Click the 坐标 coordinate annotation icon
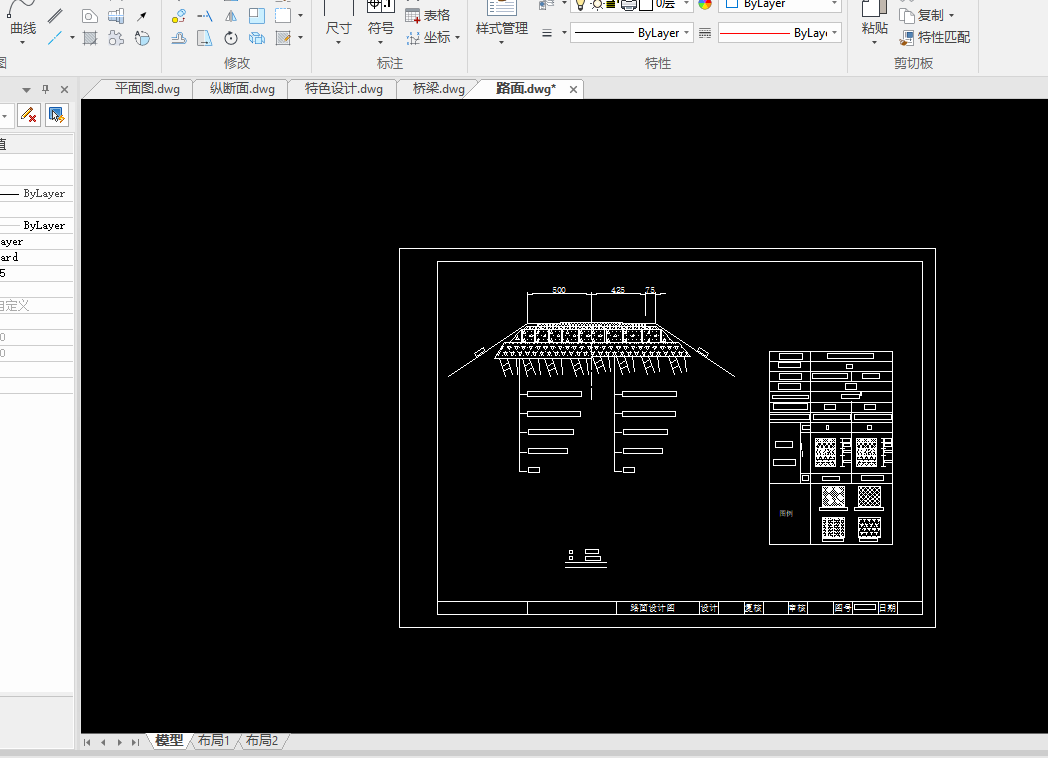The width and height of the screenshot is (1048, 758). tap(413, 38)
